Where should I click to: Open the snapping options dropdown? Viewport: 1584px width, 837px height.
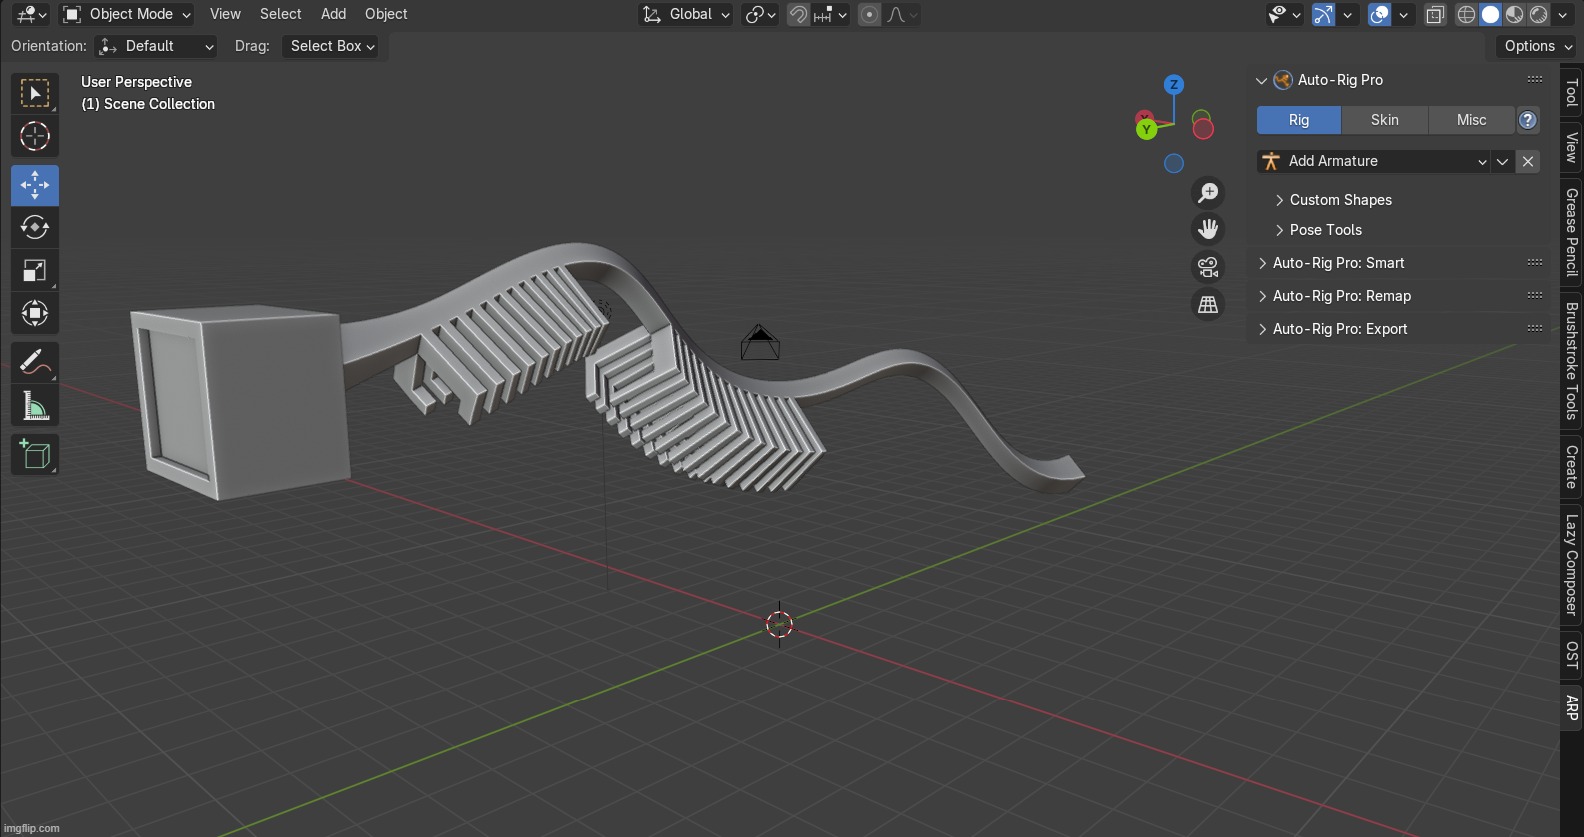pos(831,14)
